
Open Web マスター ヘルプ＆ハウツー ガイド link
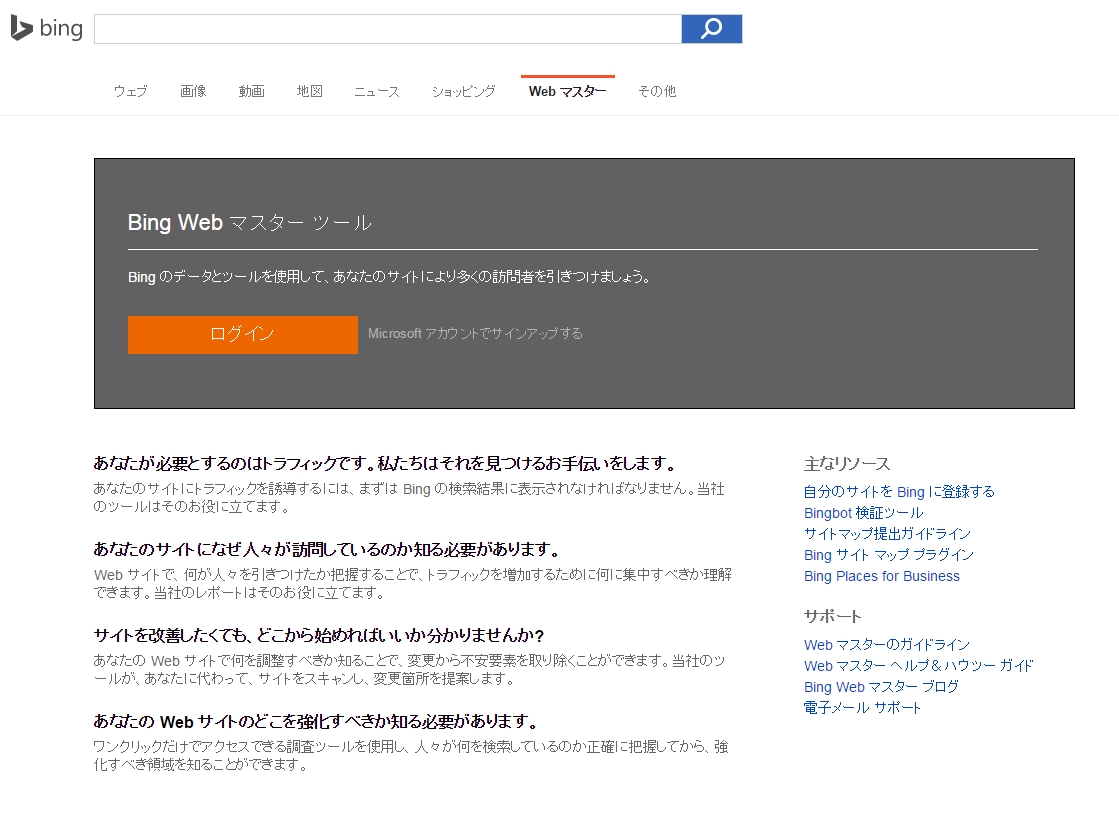click(918, 666)
